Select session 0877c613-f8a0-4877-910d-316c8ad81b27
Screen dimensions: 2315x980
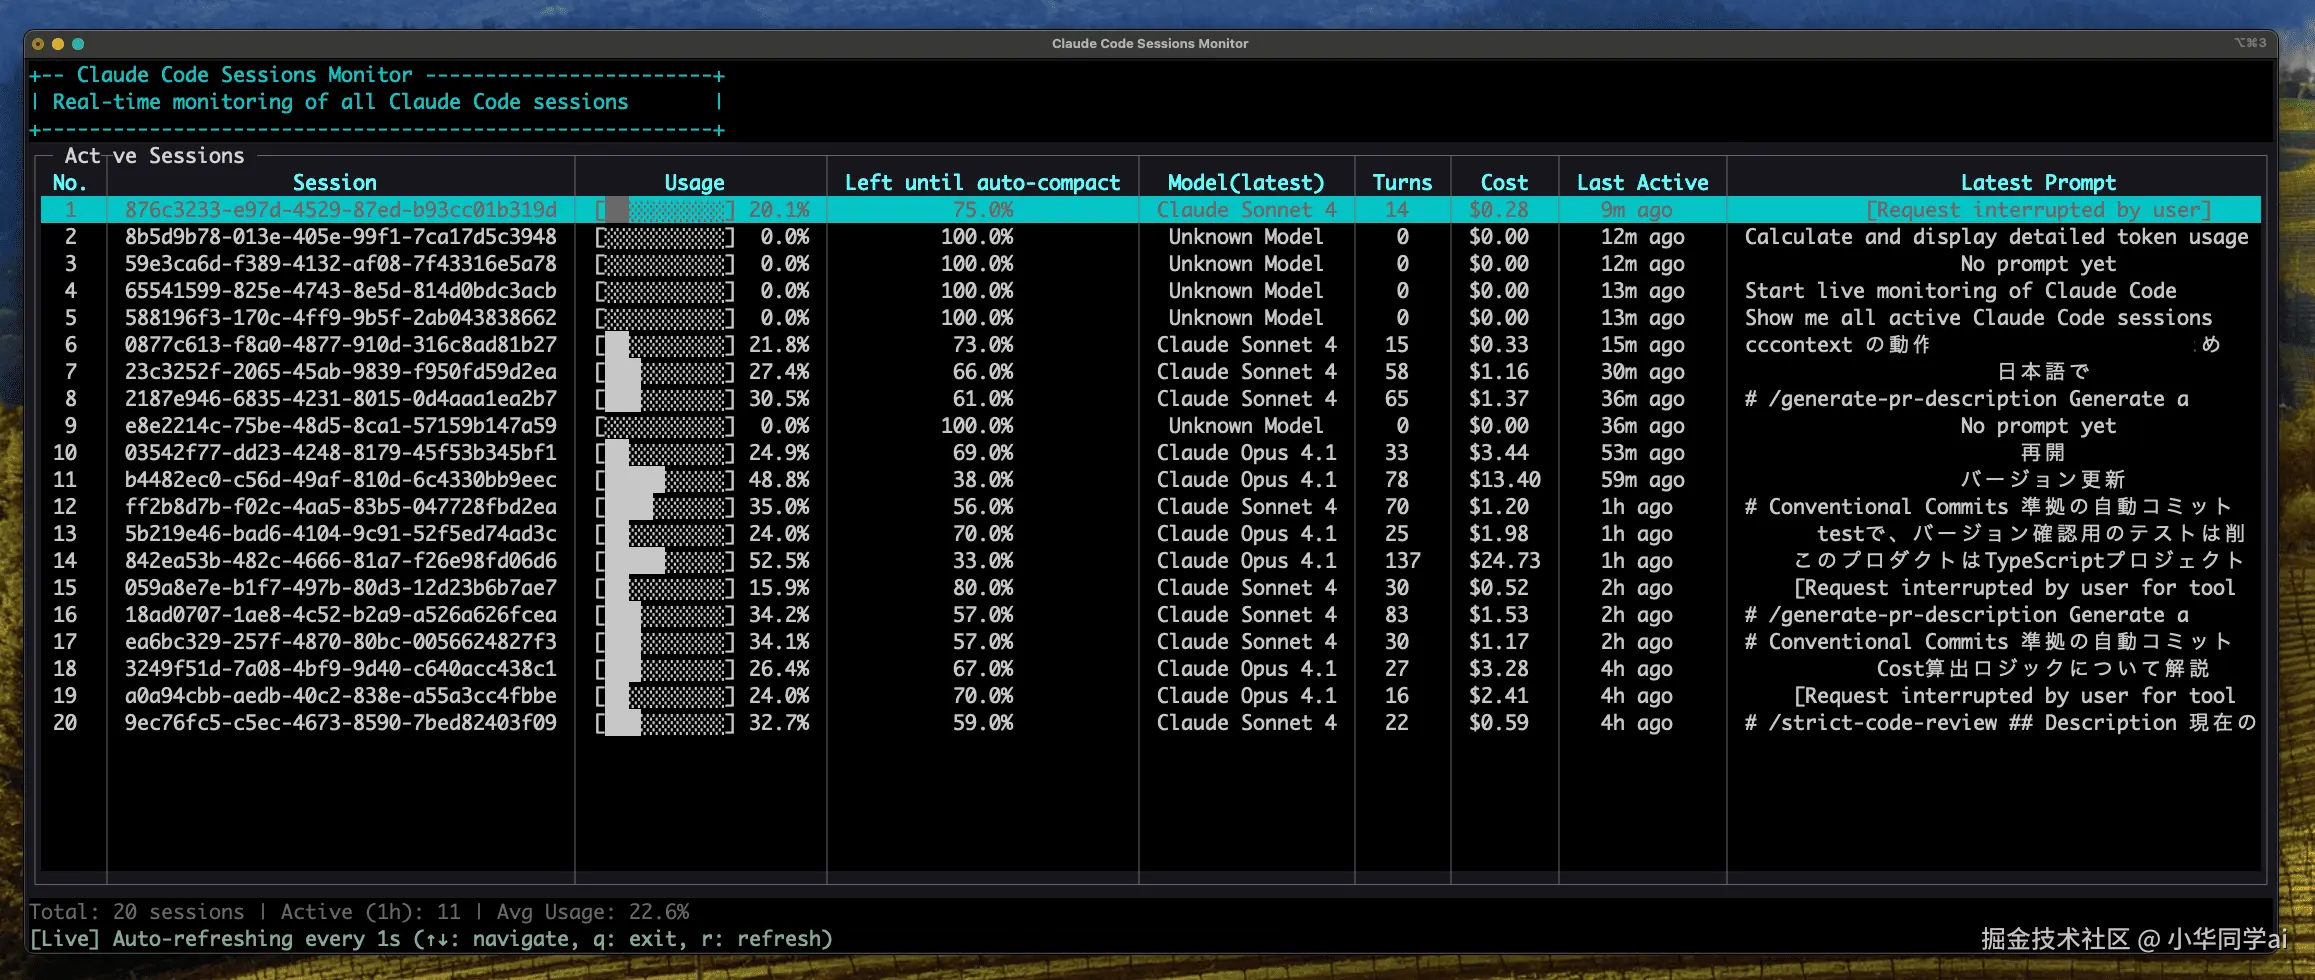(x=1150, y=345)
